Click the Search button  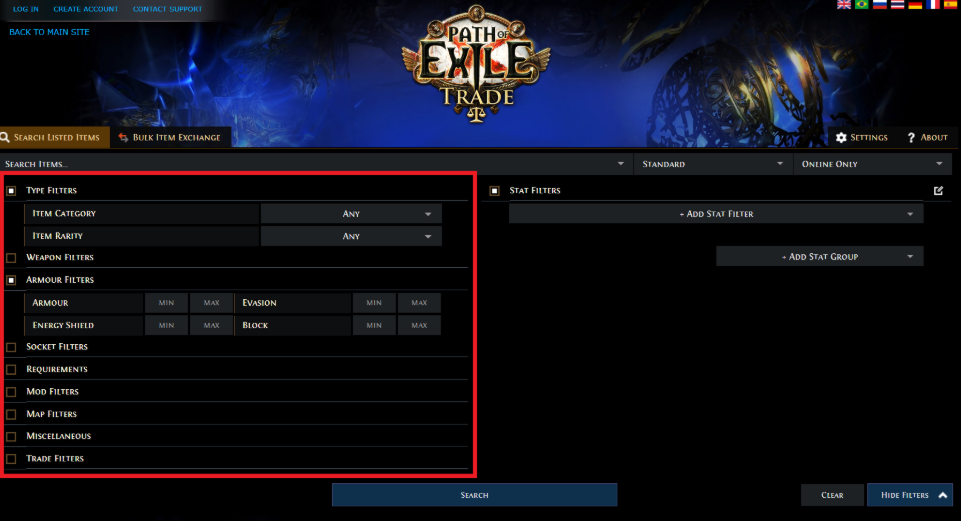(x=474, y=495)
